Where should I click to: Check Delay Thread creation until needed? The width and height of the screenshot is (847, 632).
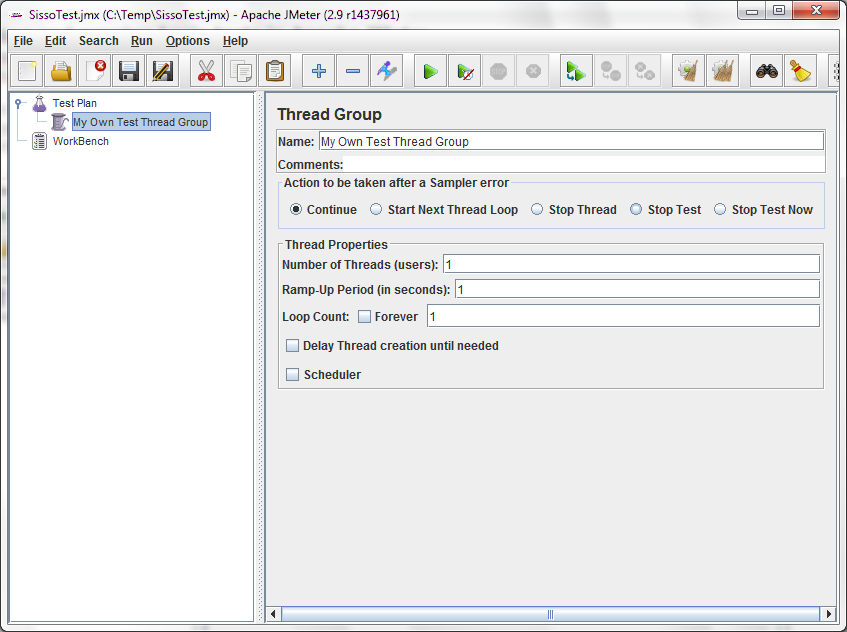click(292, 346)
